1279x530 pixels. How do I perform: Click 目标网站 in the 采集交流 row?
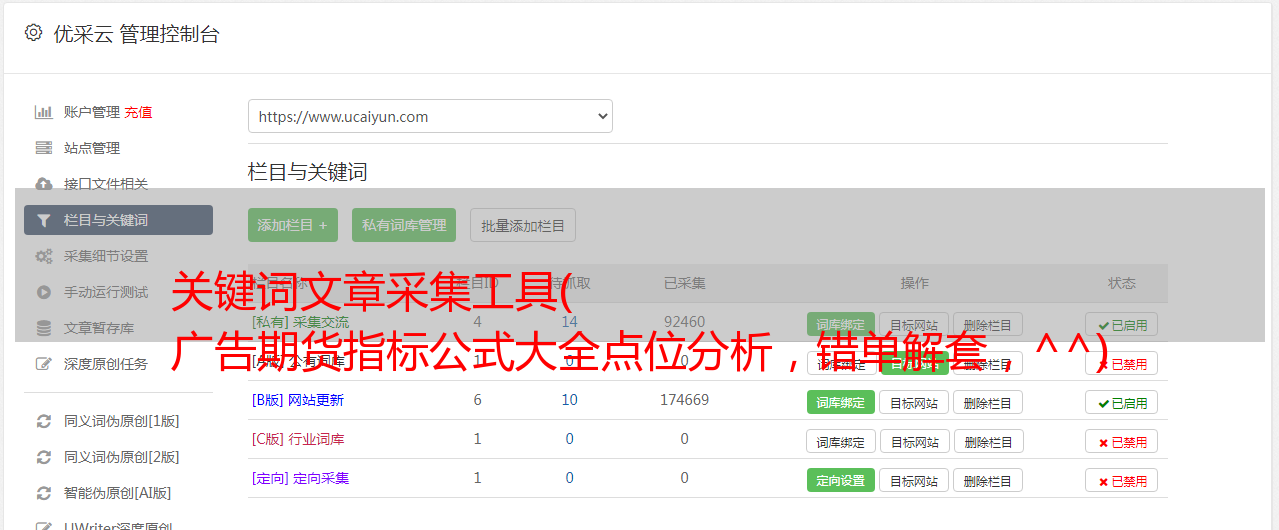point(914,324)
